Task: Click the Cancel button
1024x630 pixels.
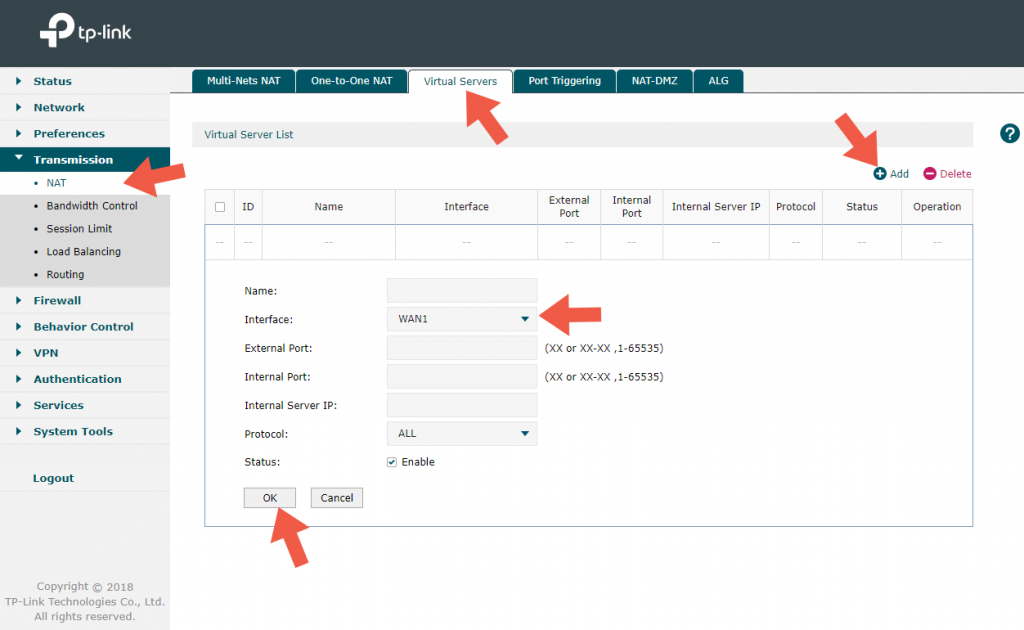Action: click(x=336, y=497)
